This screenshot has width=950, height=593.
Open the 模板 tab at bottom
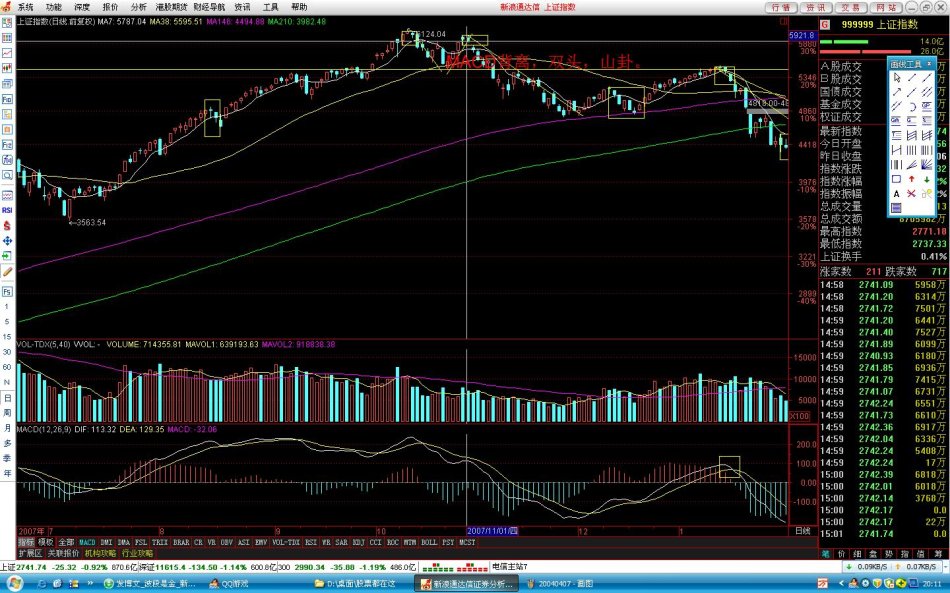[45, 542]
